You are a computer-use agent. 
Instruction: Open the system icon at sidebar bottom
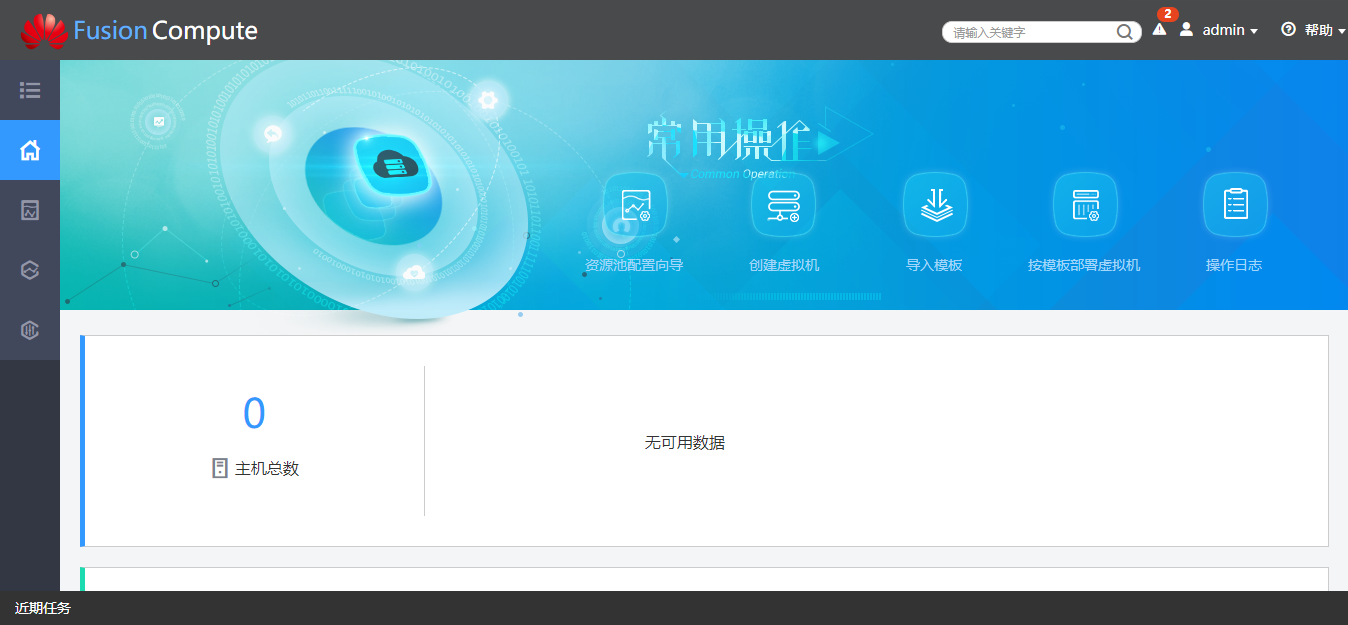click(x=29, y=330)
